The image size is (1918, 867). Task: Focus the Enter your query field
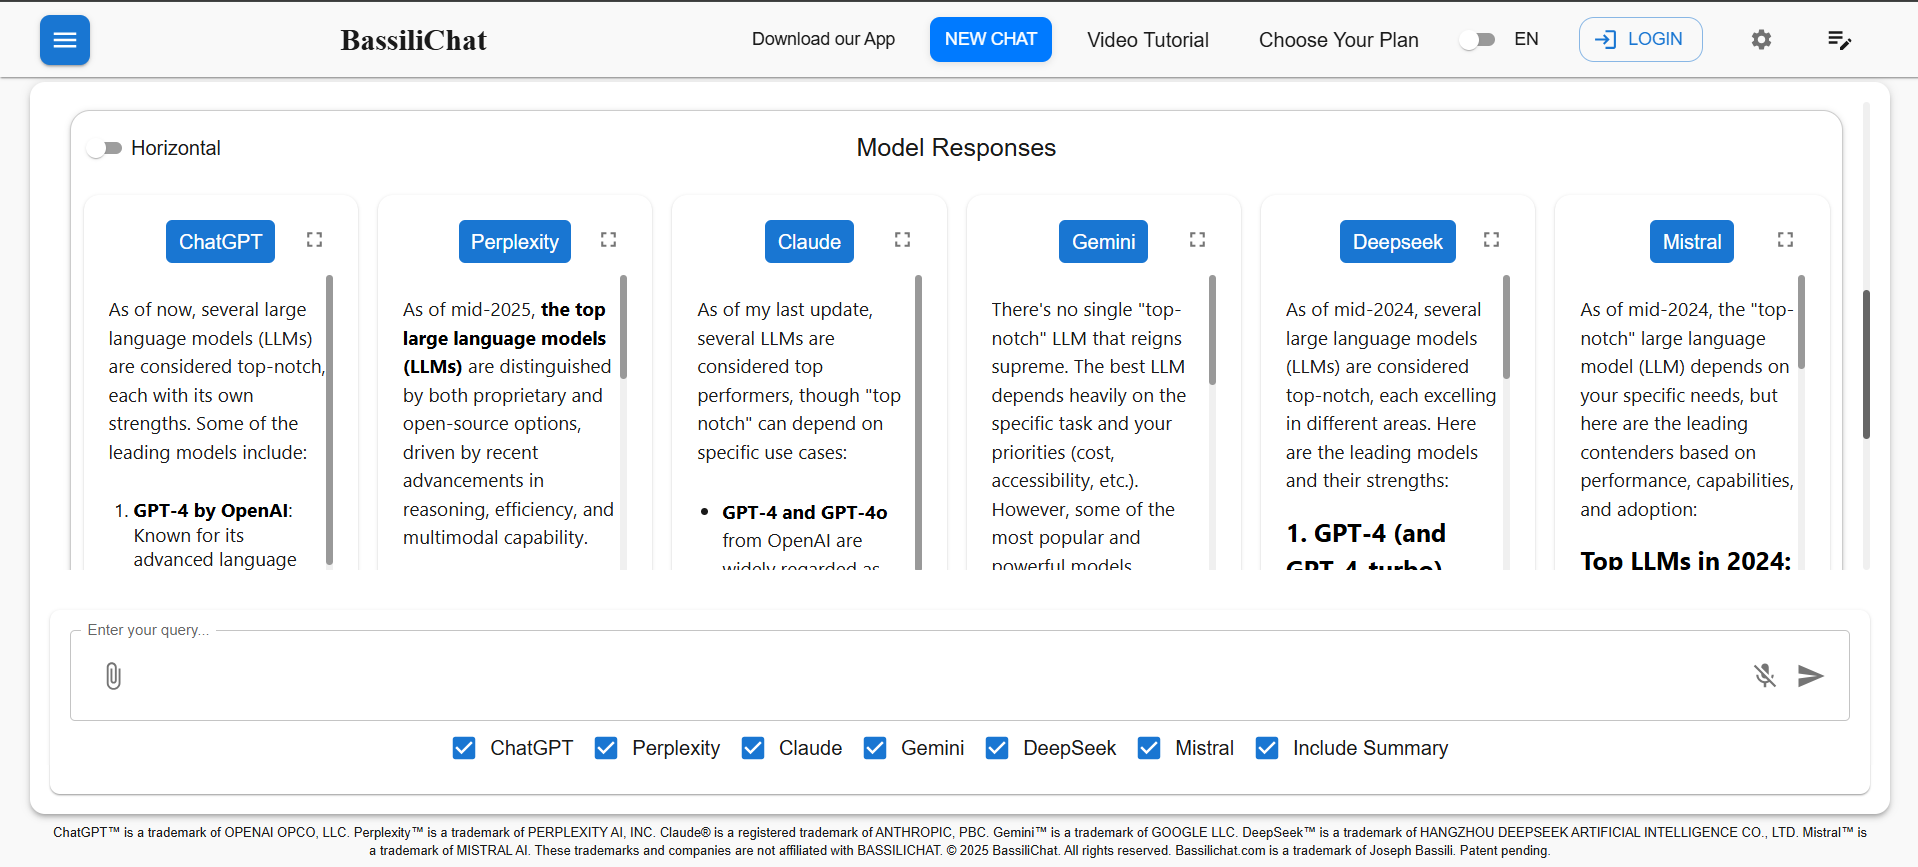click(x=959, y=675)
